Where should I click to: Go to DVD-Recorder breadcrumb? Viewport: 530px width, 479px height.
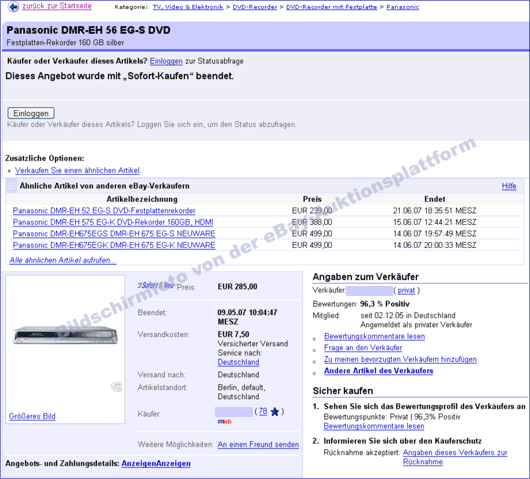(255, 7)
